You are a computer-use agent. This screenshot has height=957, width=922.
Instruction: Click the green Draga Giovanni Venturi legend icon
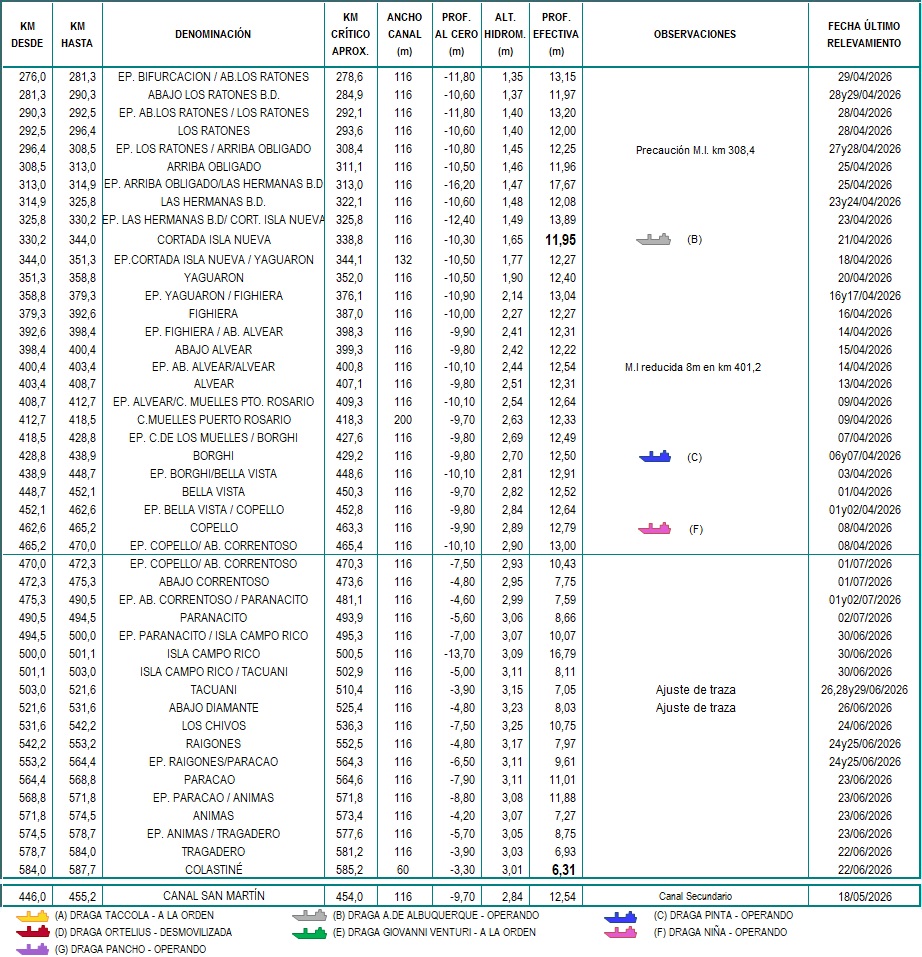tap(309, 933)
